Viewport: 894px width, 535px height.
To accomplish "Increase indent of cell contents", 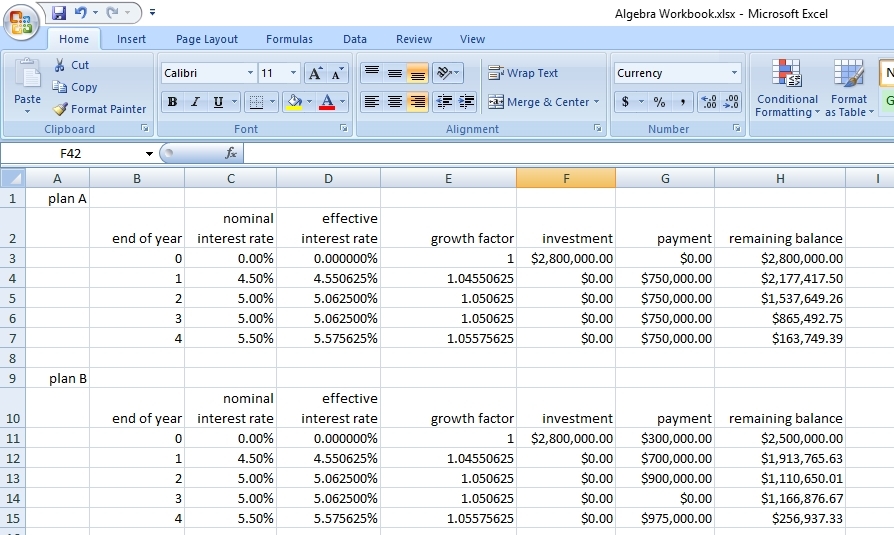I will tap(466, 102).
